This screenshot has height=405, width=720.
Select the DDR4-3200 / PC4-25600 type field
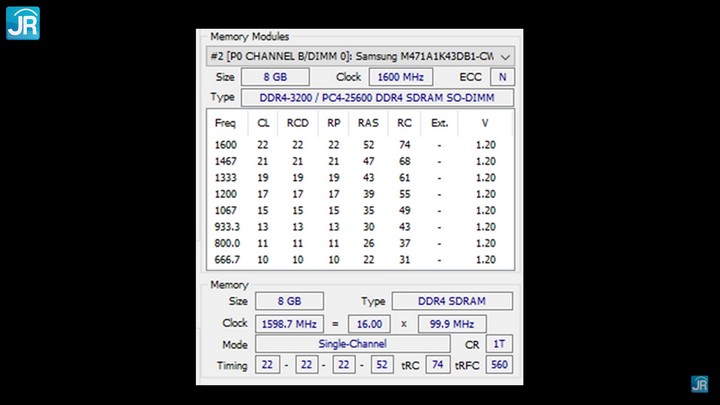(384, 98)
